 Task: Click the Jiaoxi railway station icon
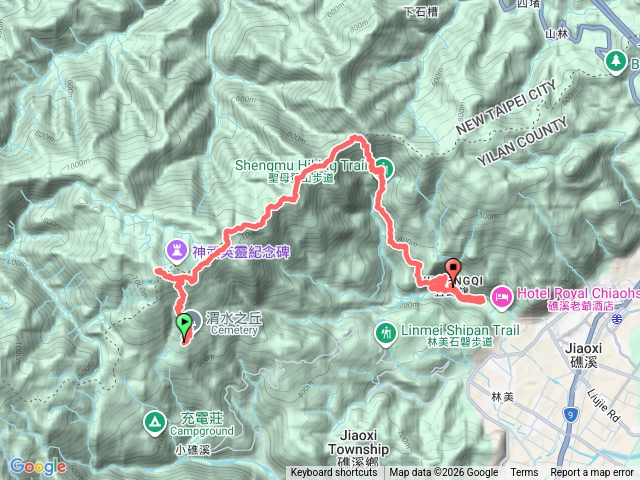click(617, 319)
